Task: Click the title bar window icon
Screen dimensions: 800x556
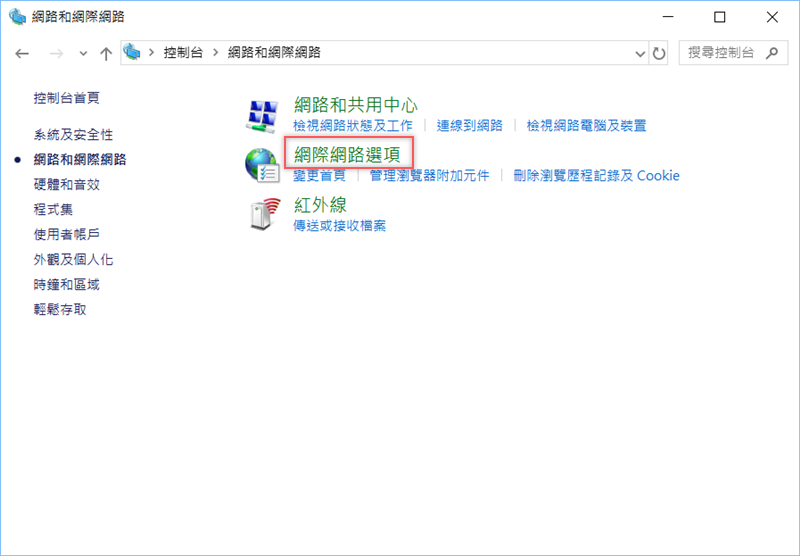Action: tap(17, 17)
